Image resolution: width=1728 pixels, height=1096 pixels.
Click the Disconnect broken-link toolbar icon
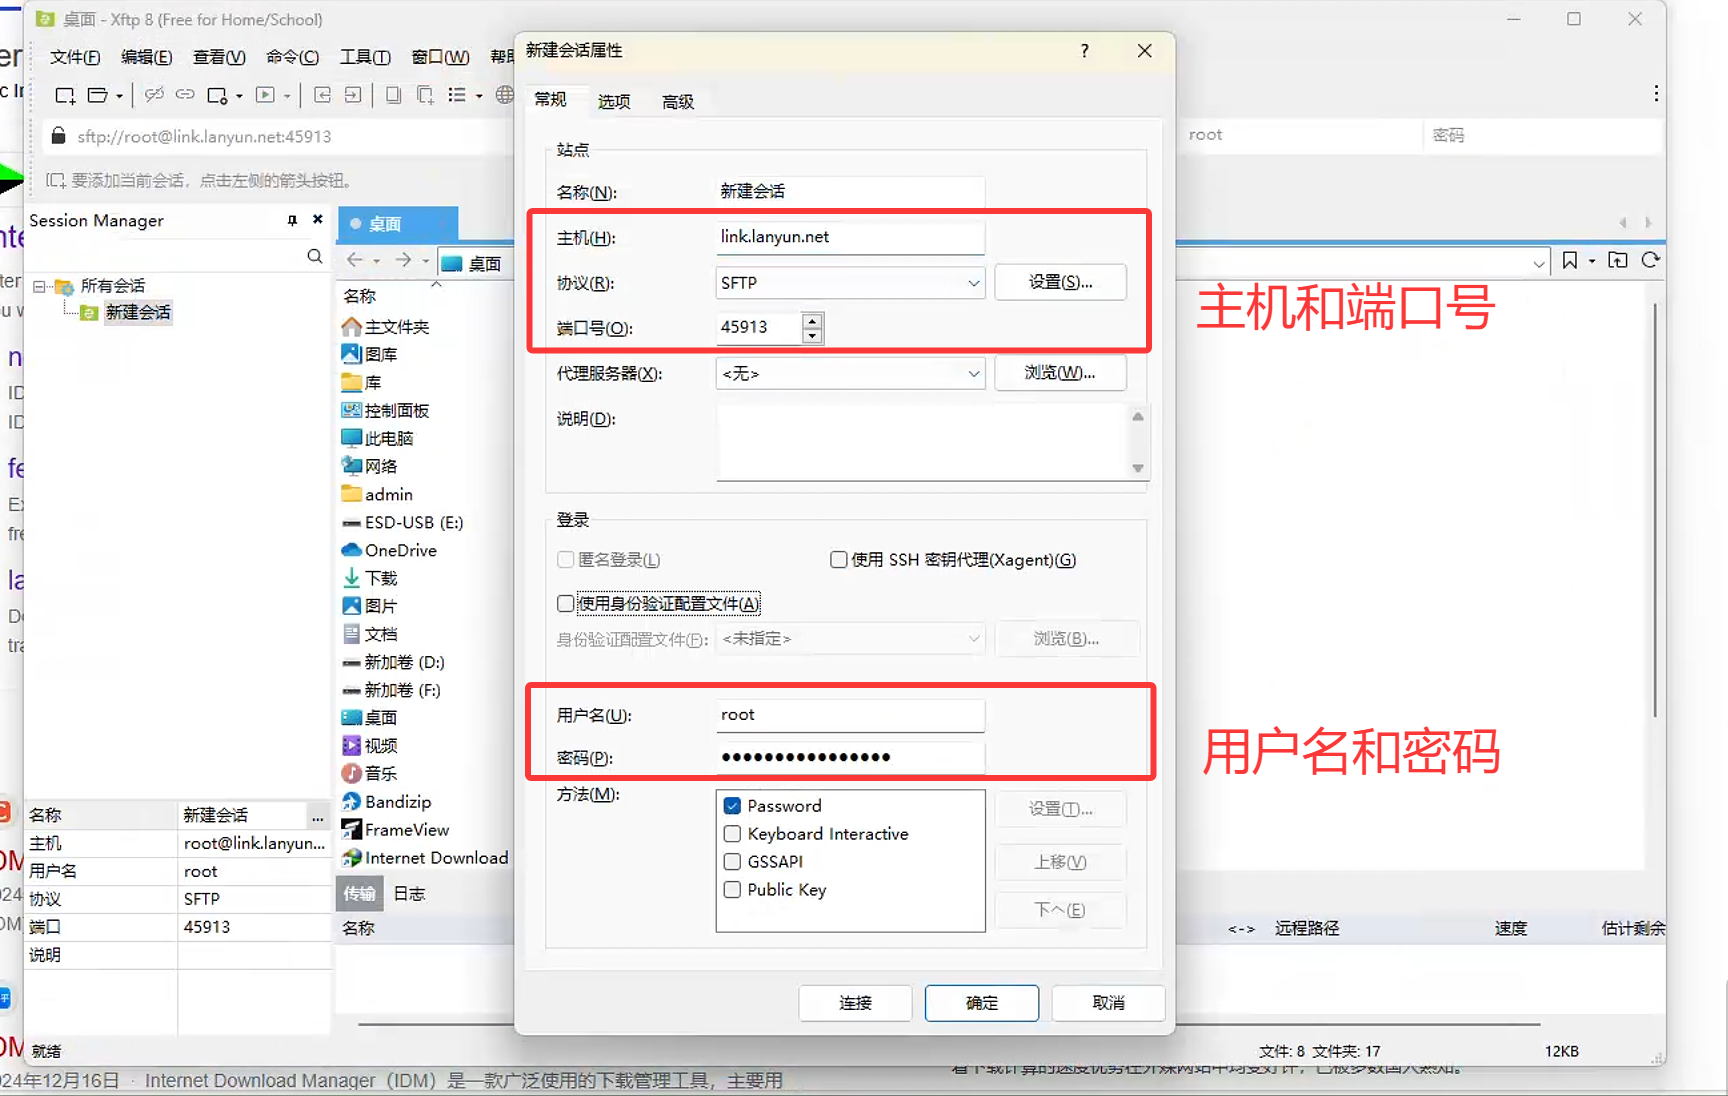click(x=154, y=95)
